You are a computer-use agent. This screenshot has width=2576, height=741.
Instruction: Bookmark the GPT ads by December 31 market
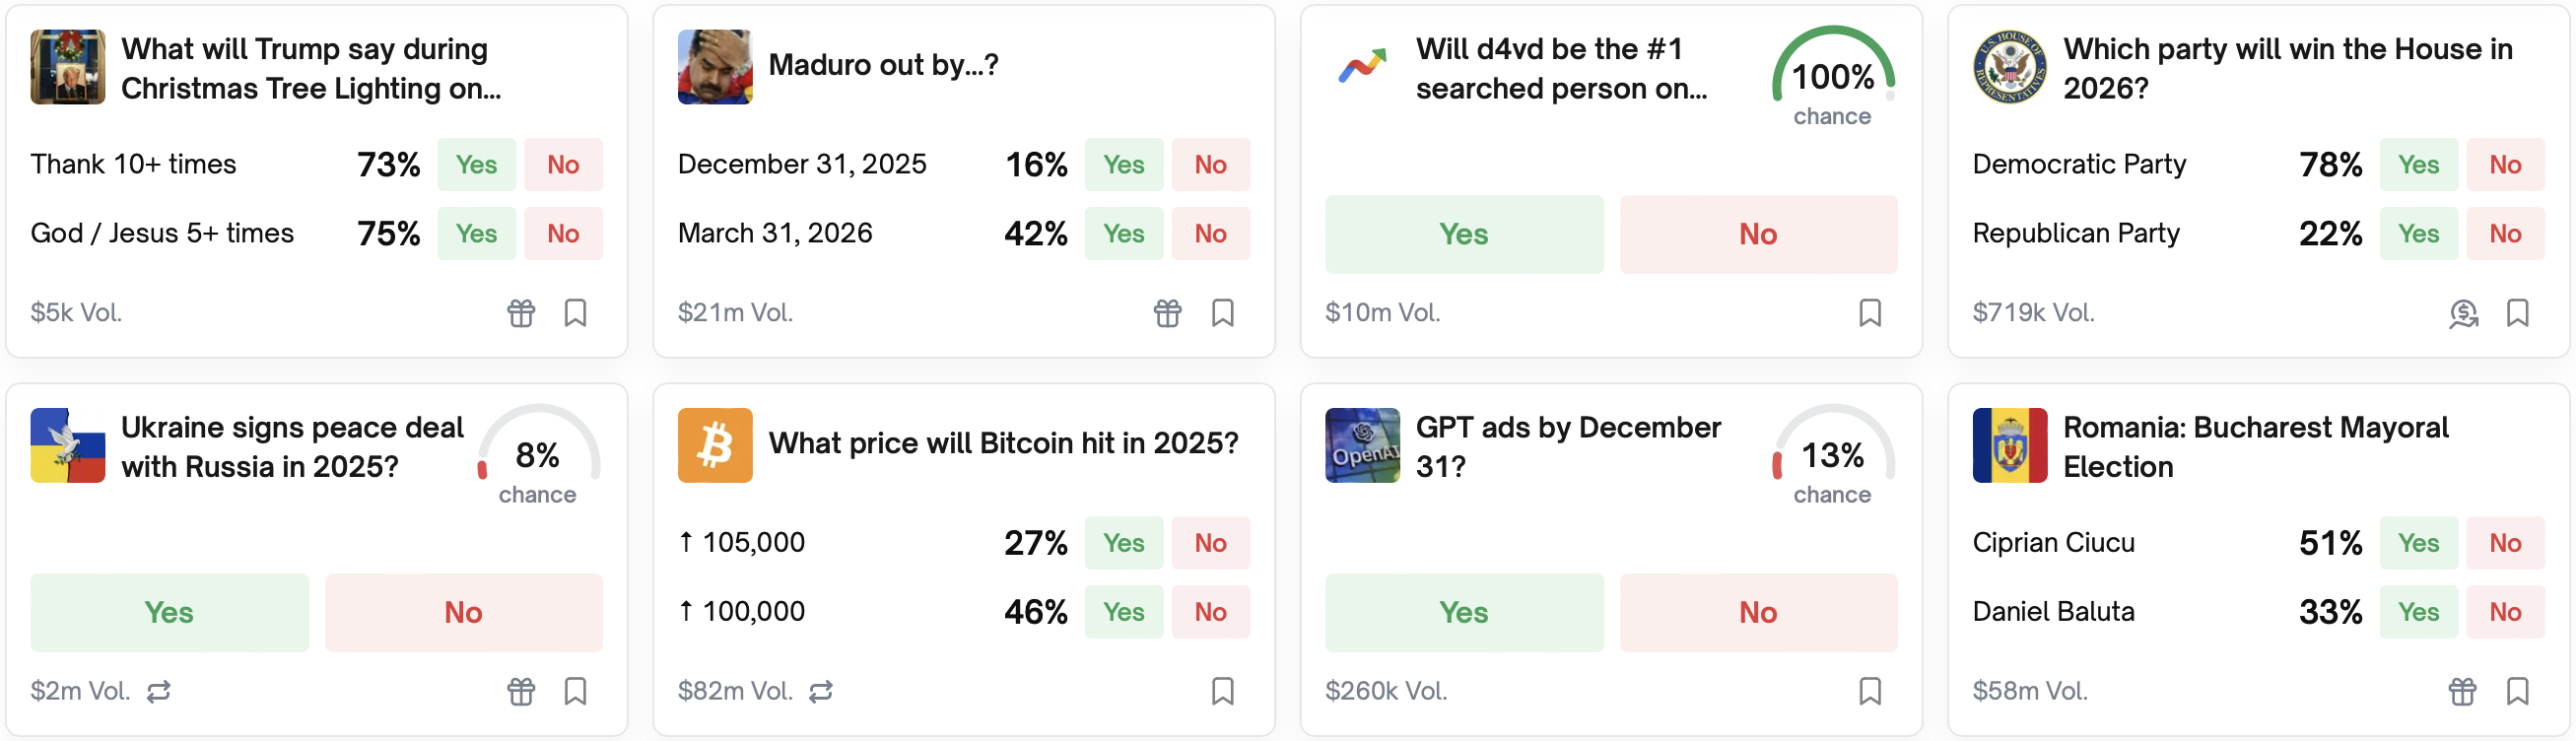[x=1869, y=690]
